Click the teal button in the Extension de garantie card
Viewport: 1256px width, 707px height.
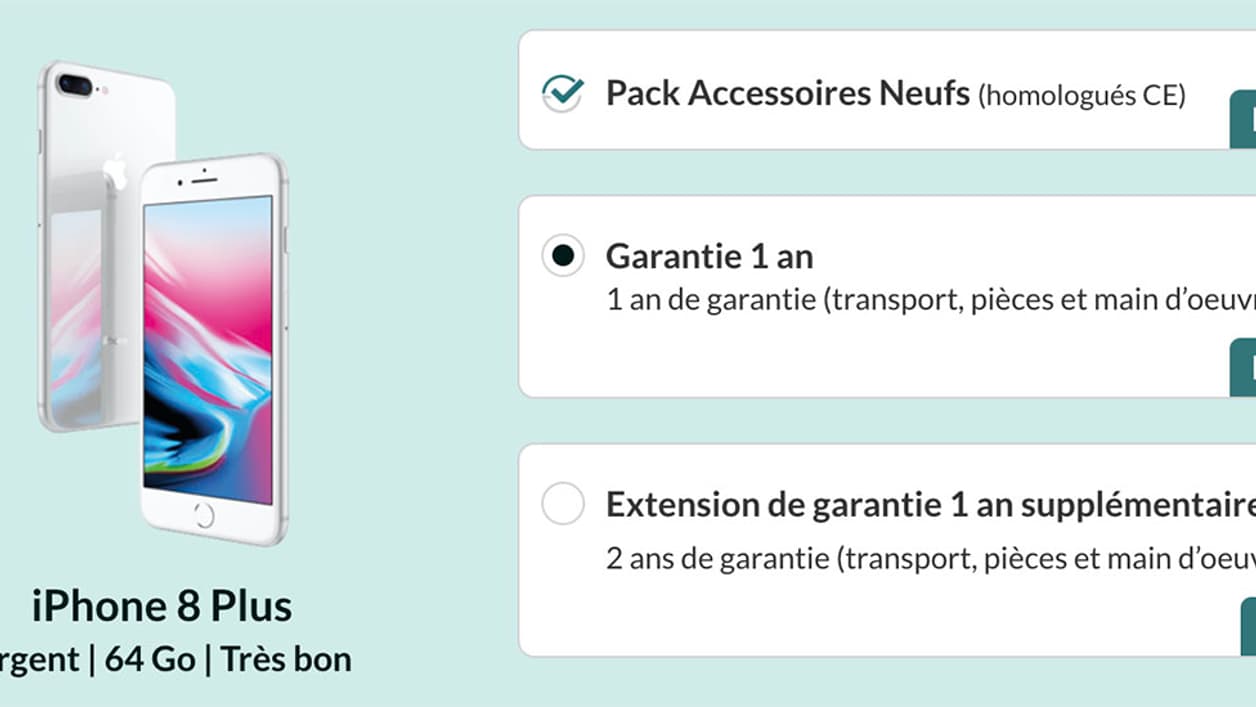[1248, 626]
